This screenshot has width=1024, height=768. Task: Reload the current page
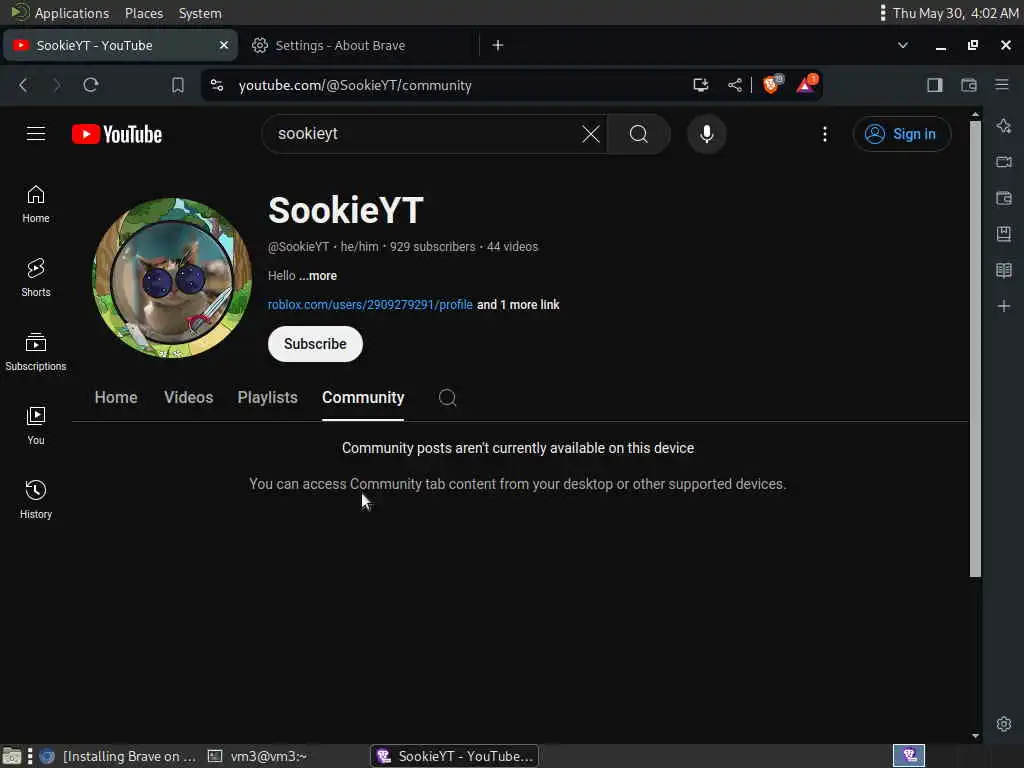point(91,85)
